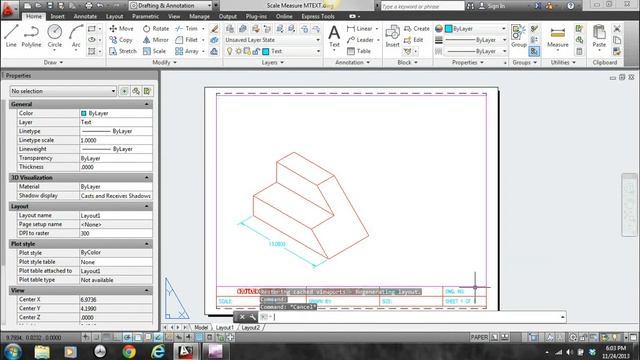
Task: Open Internet Explorer from taskbar
Action: [x=158, y=351]
